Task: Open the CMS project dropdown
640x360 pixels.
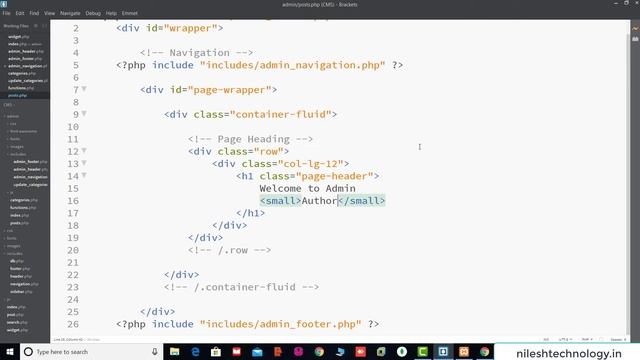Action: click(x=9, y=105)
